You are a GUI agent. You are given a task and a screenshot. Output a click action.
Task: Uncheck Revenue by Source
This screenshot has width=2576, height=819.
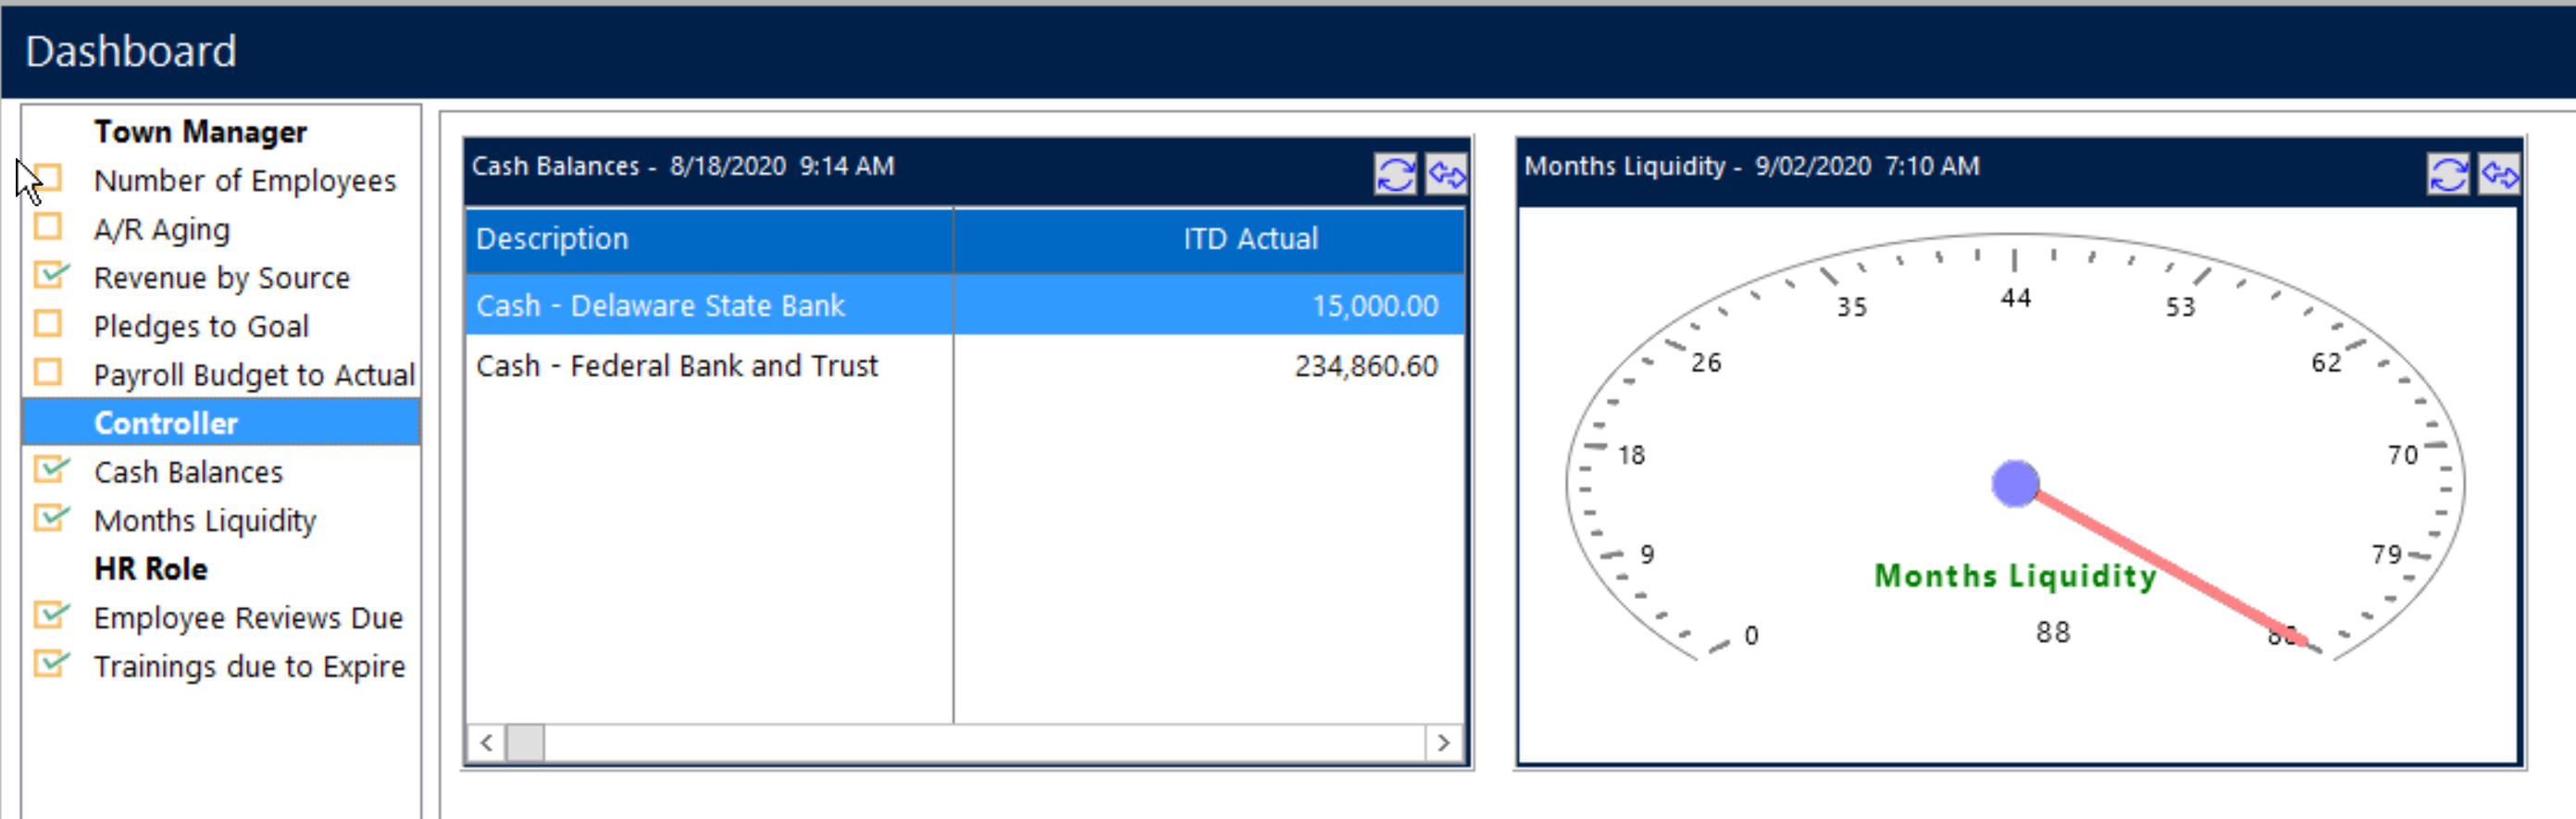tap(48, 275)
